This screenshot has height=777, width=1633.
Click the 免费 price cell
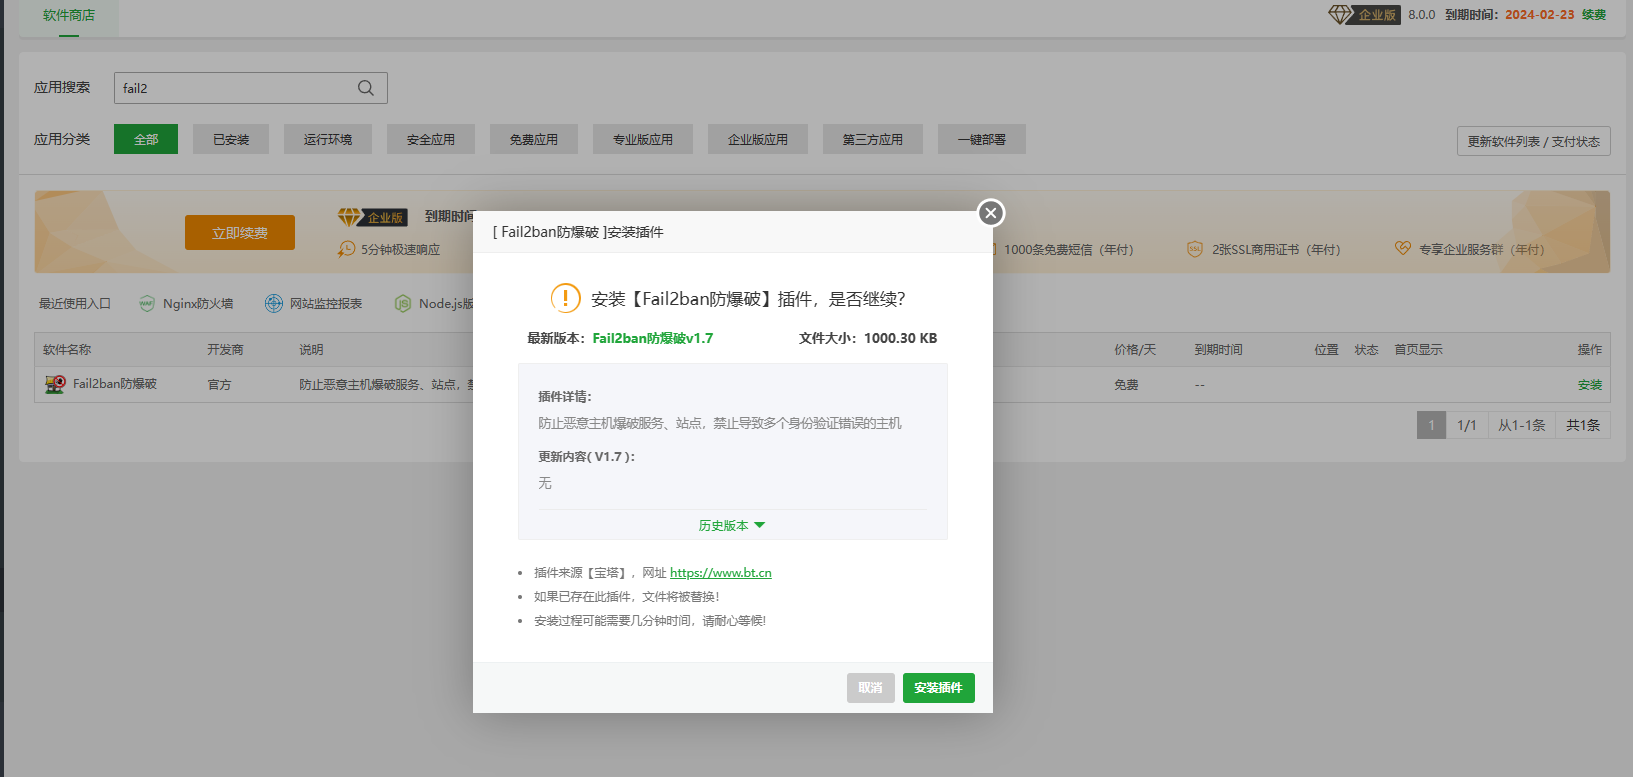point(1126,385)
